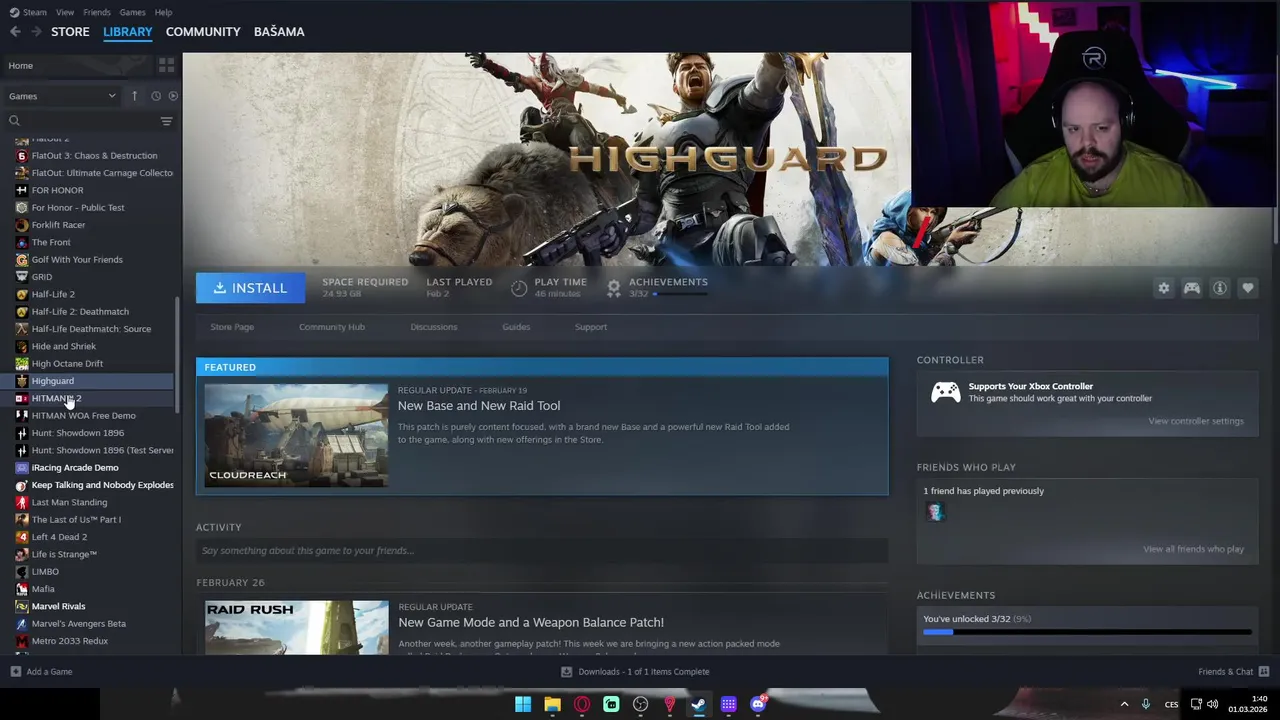Click the recent activity clock filter icon
This screenshot has height=720, width=1280.
156,96
